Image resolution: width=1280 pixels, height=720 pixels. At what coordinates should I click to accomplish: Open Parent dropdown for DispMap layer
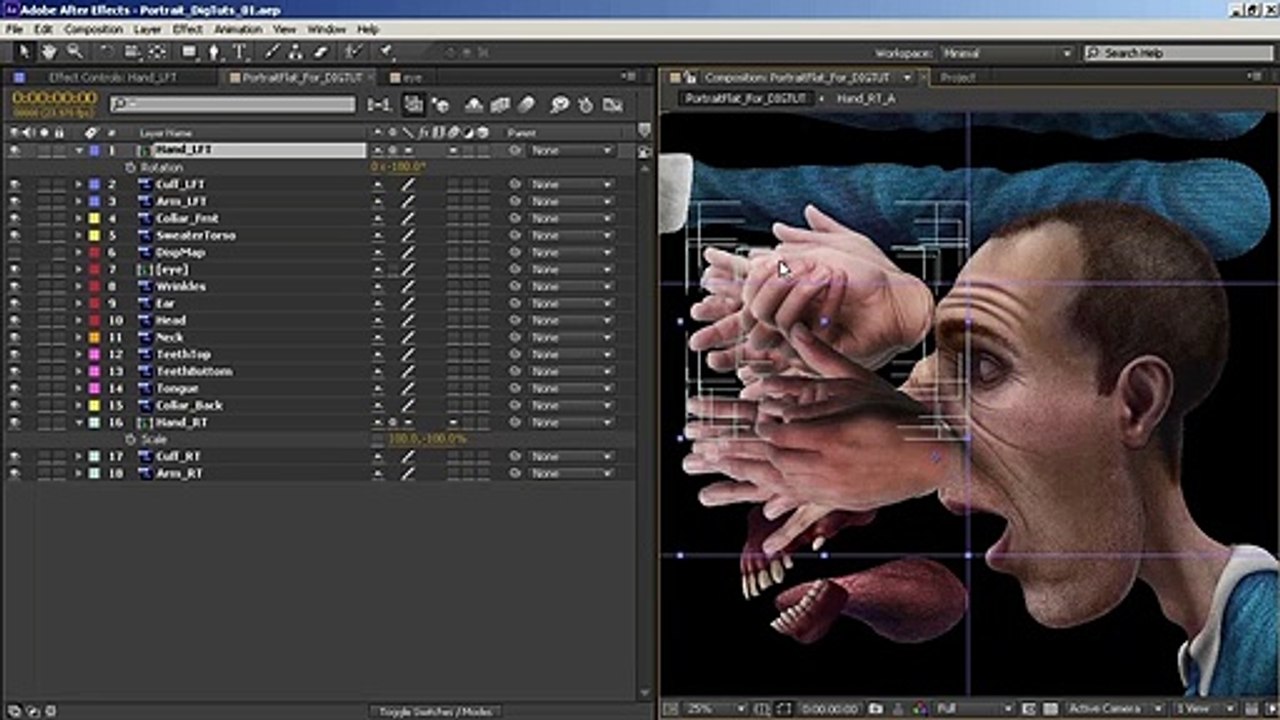(571, 252)
